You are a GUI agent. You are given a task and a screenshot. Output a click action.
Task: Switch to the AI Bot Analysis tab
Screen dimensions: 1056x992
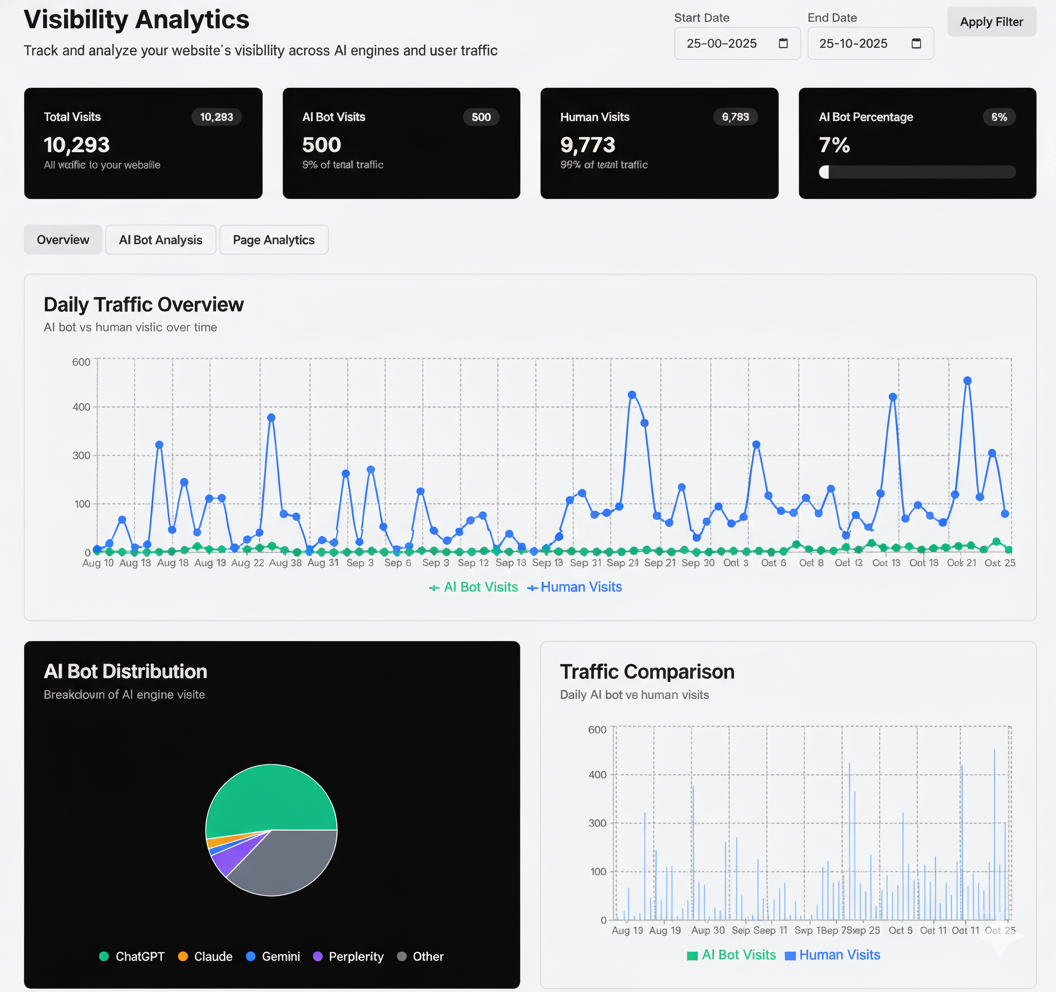click(160, 240)
